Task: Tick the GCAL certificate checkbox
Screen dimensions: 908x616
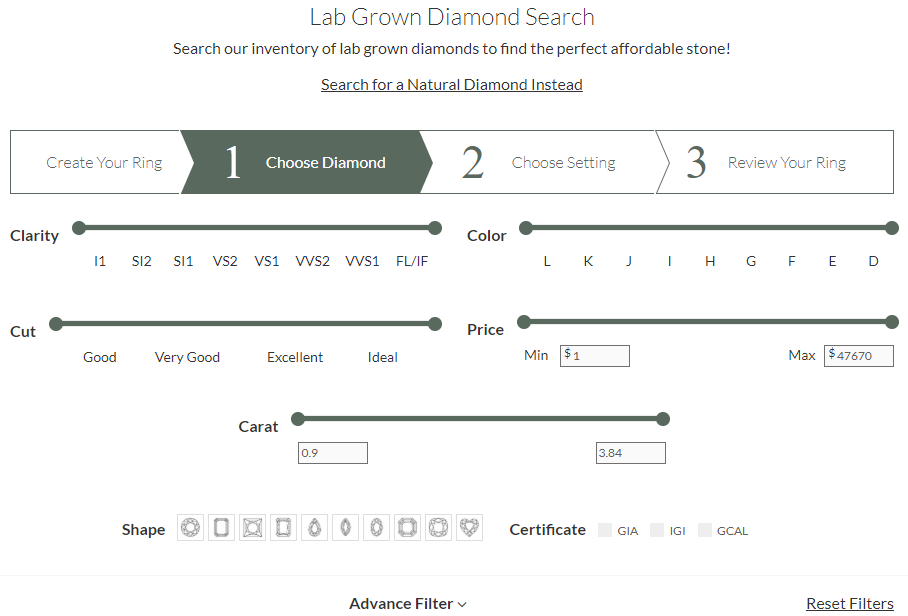Action: tap(705, 531)
